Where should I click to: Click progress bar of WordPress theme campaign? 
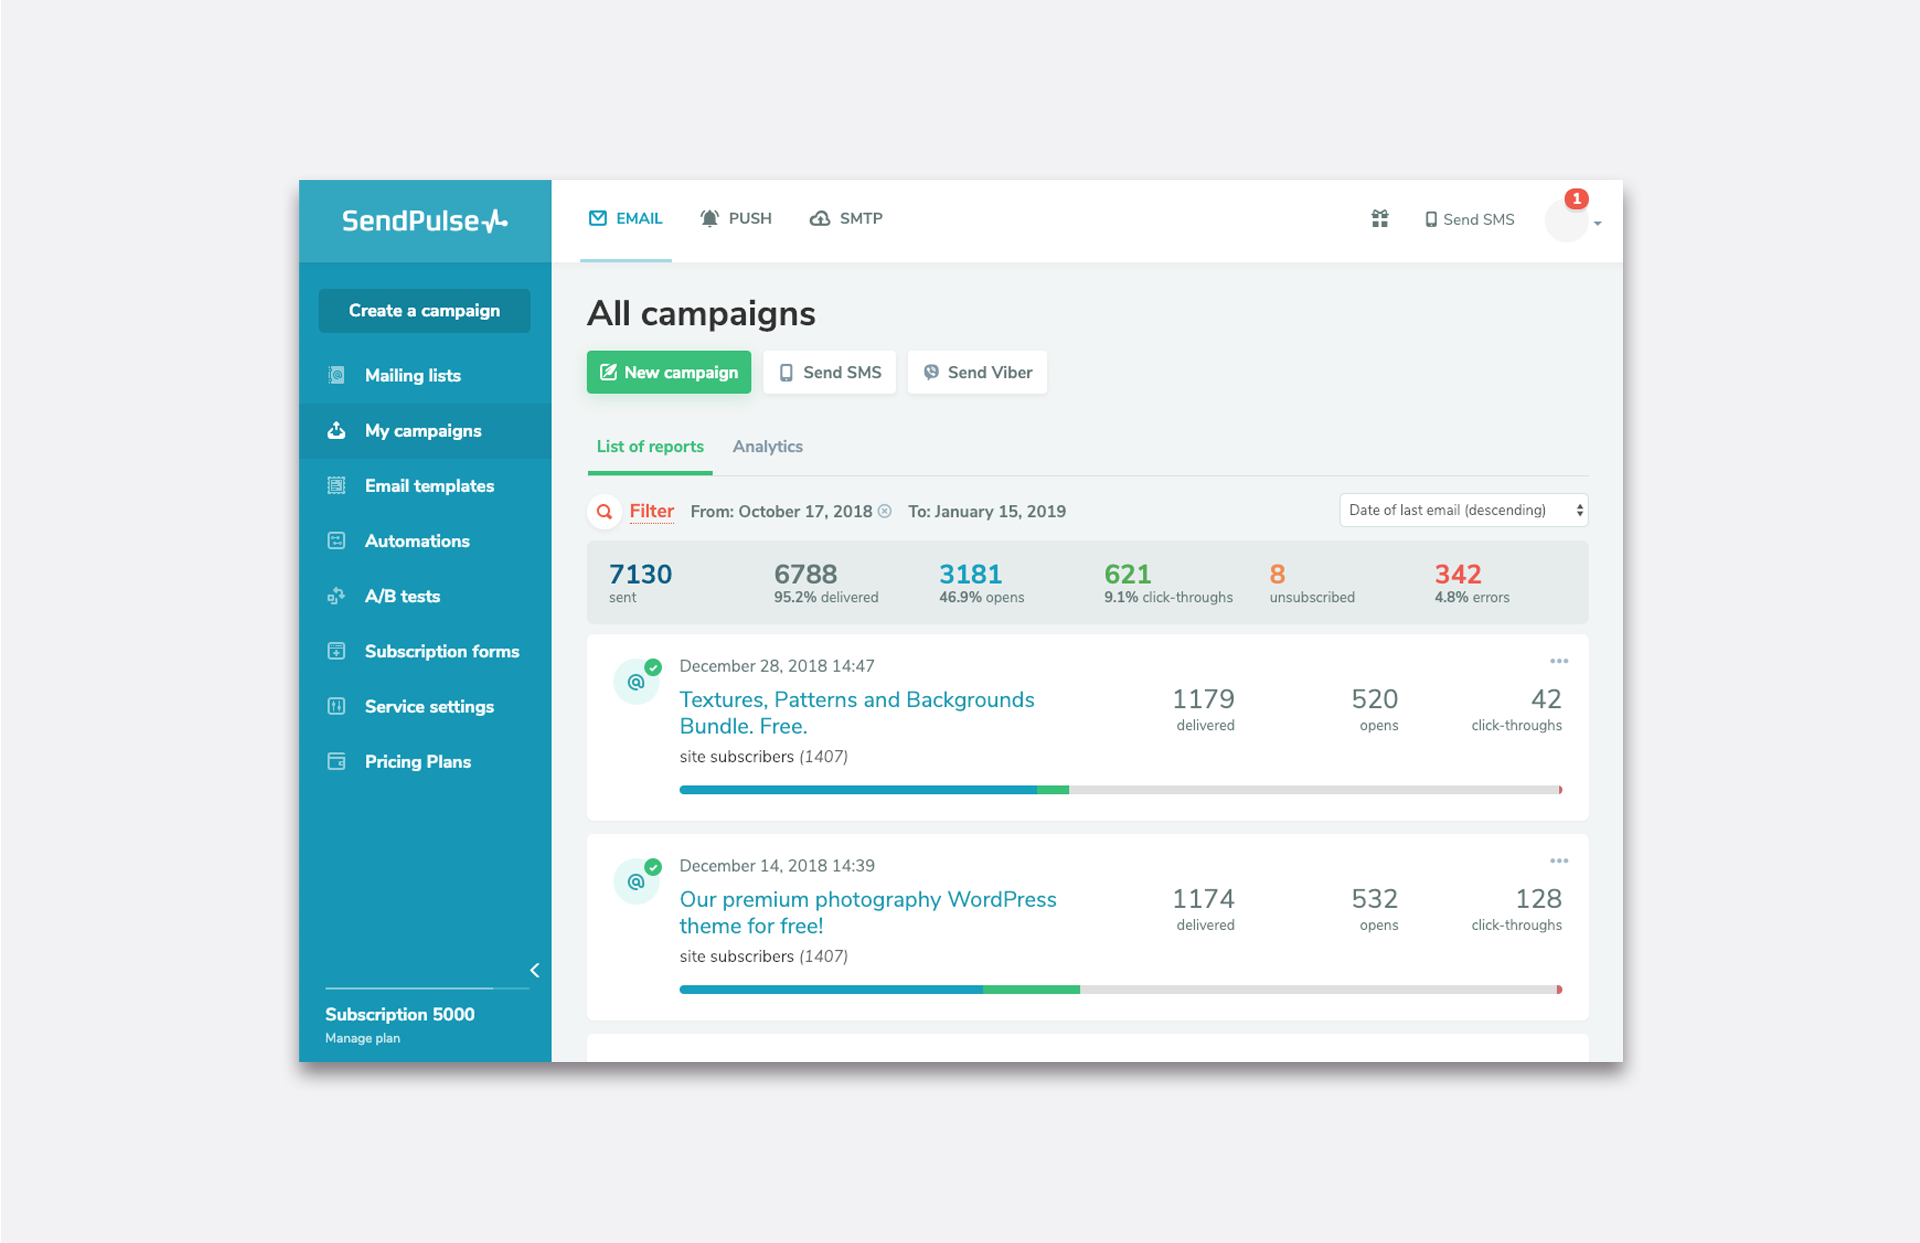tap(1119, 989)
